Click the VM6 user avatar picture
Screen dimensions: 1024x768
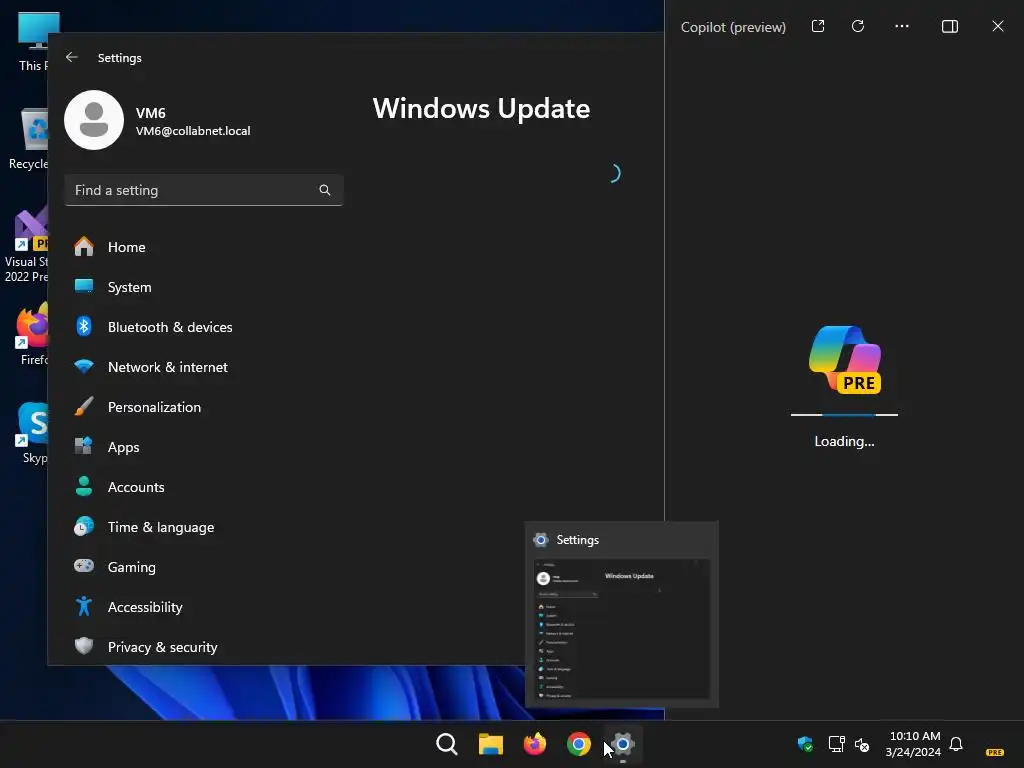pos(94,120)
